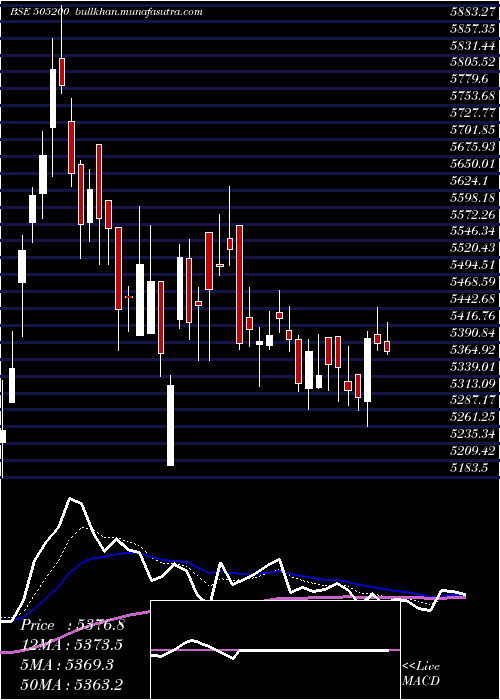Click the 5572.26 price axis label
The image size is (500, 700).
tap(473, 215)
